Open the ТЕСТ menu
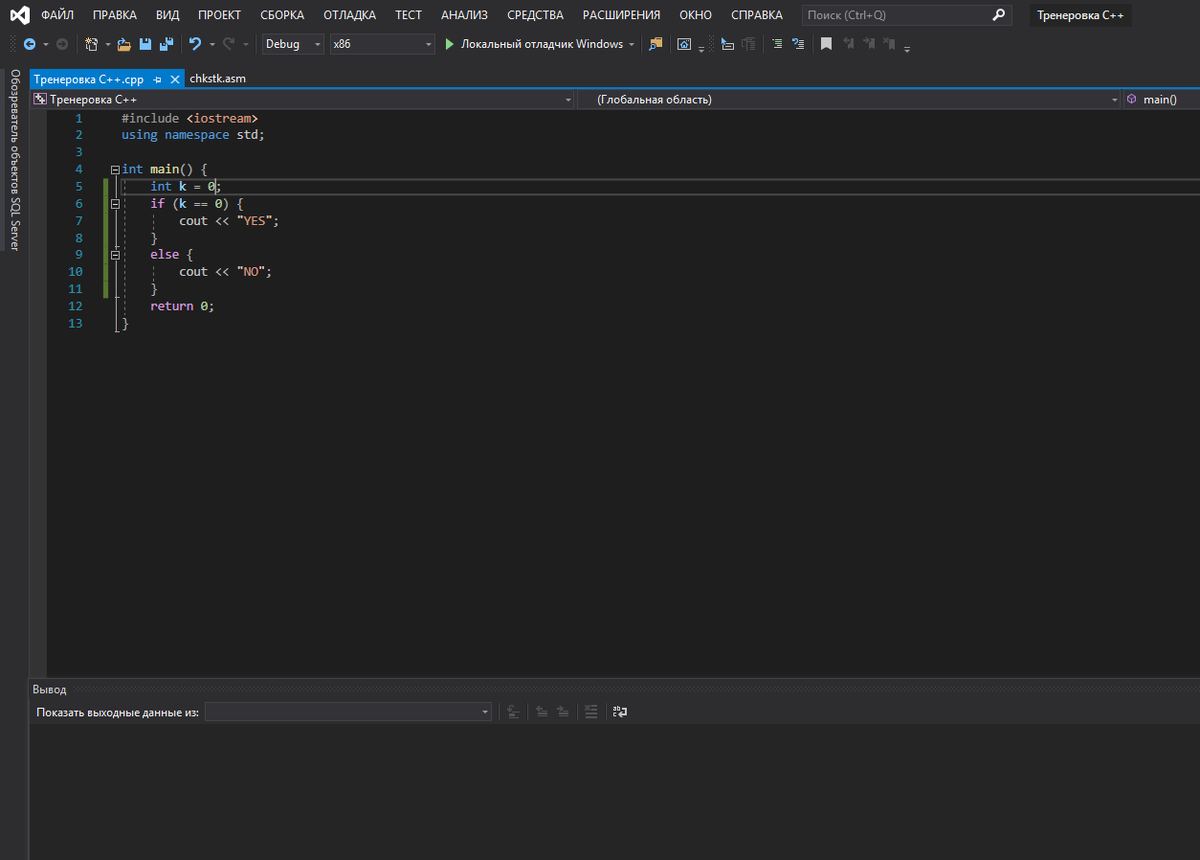The image size is (1200, 860). click(x=408, y=15)
